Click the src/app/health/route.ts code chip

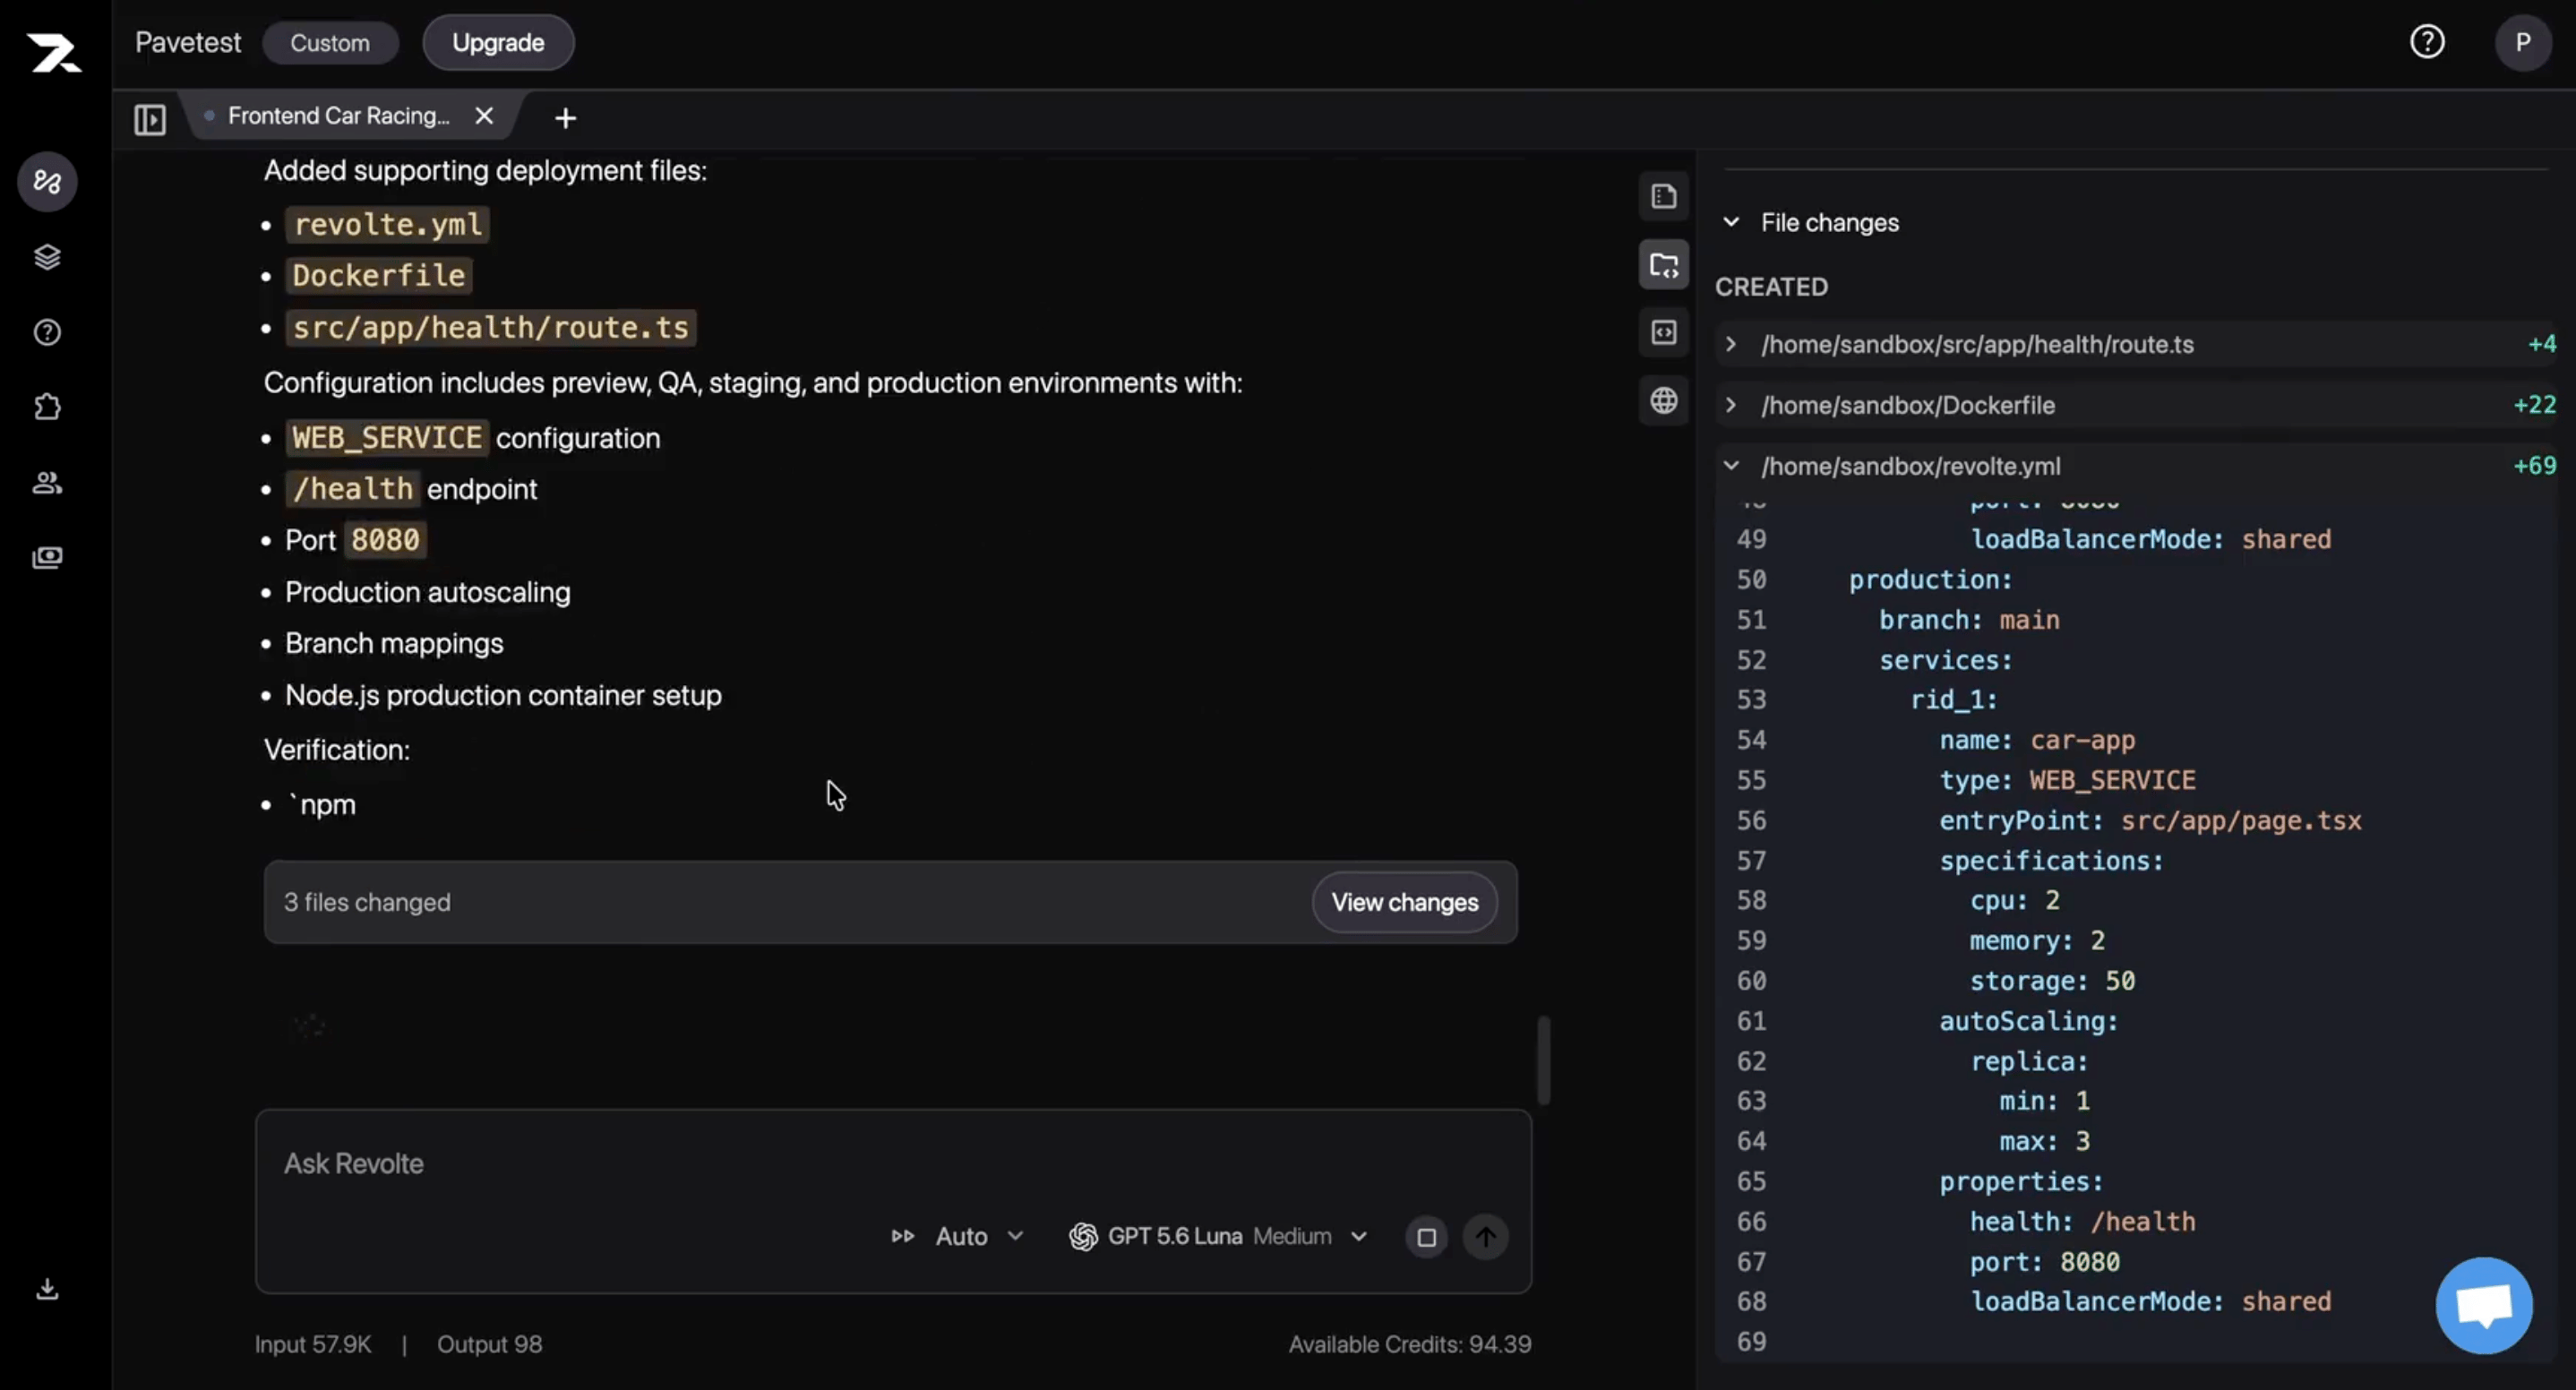coord(491,328)
